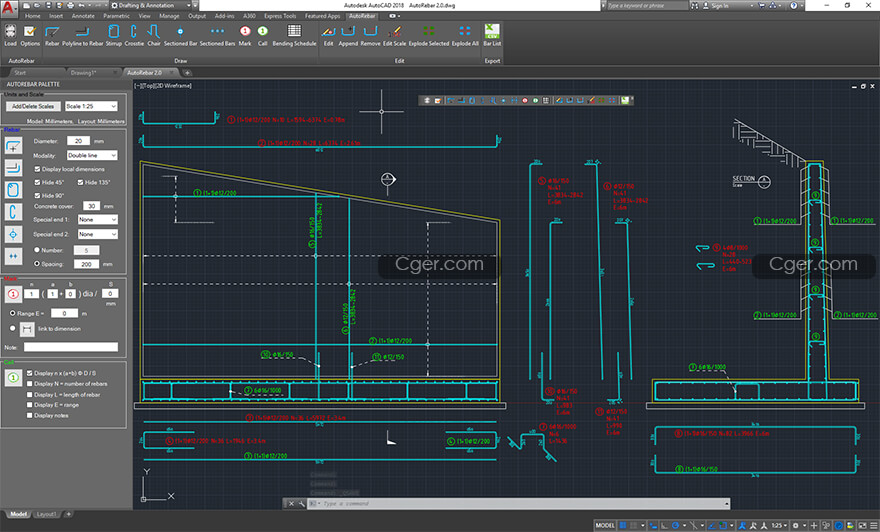Image resolution: width=880 pixels, height=532 pixels.
Task: Toggle Display n x (a+b) checkbox
Action: [x=29, y=373]
